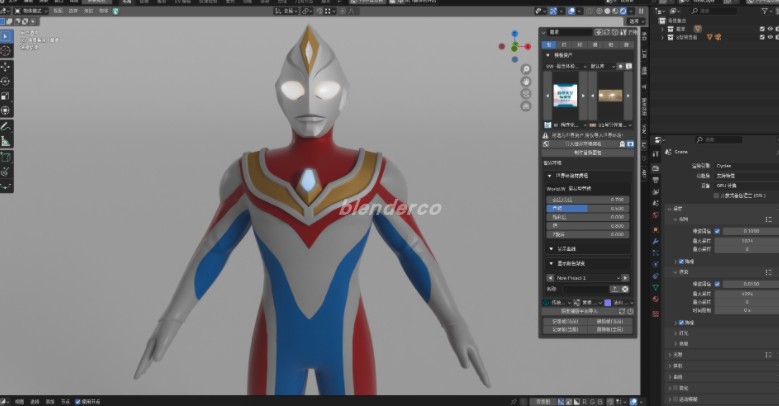Collapse the Sampling panel

pyautogui.click(x=670, y=209)
